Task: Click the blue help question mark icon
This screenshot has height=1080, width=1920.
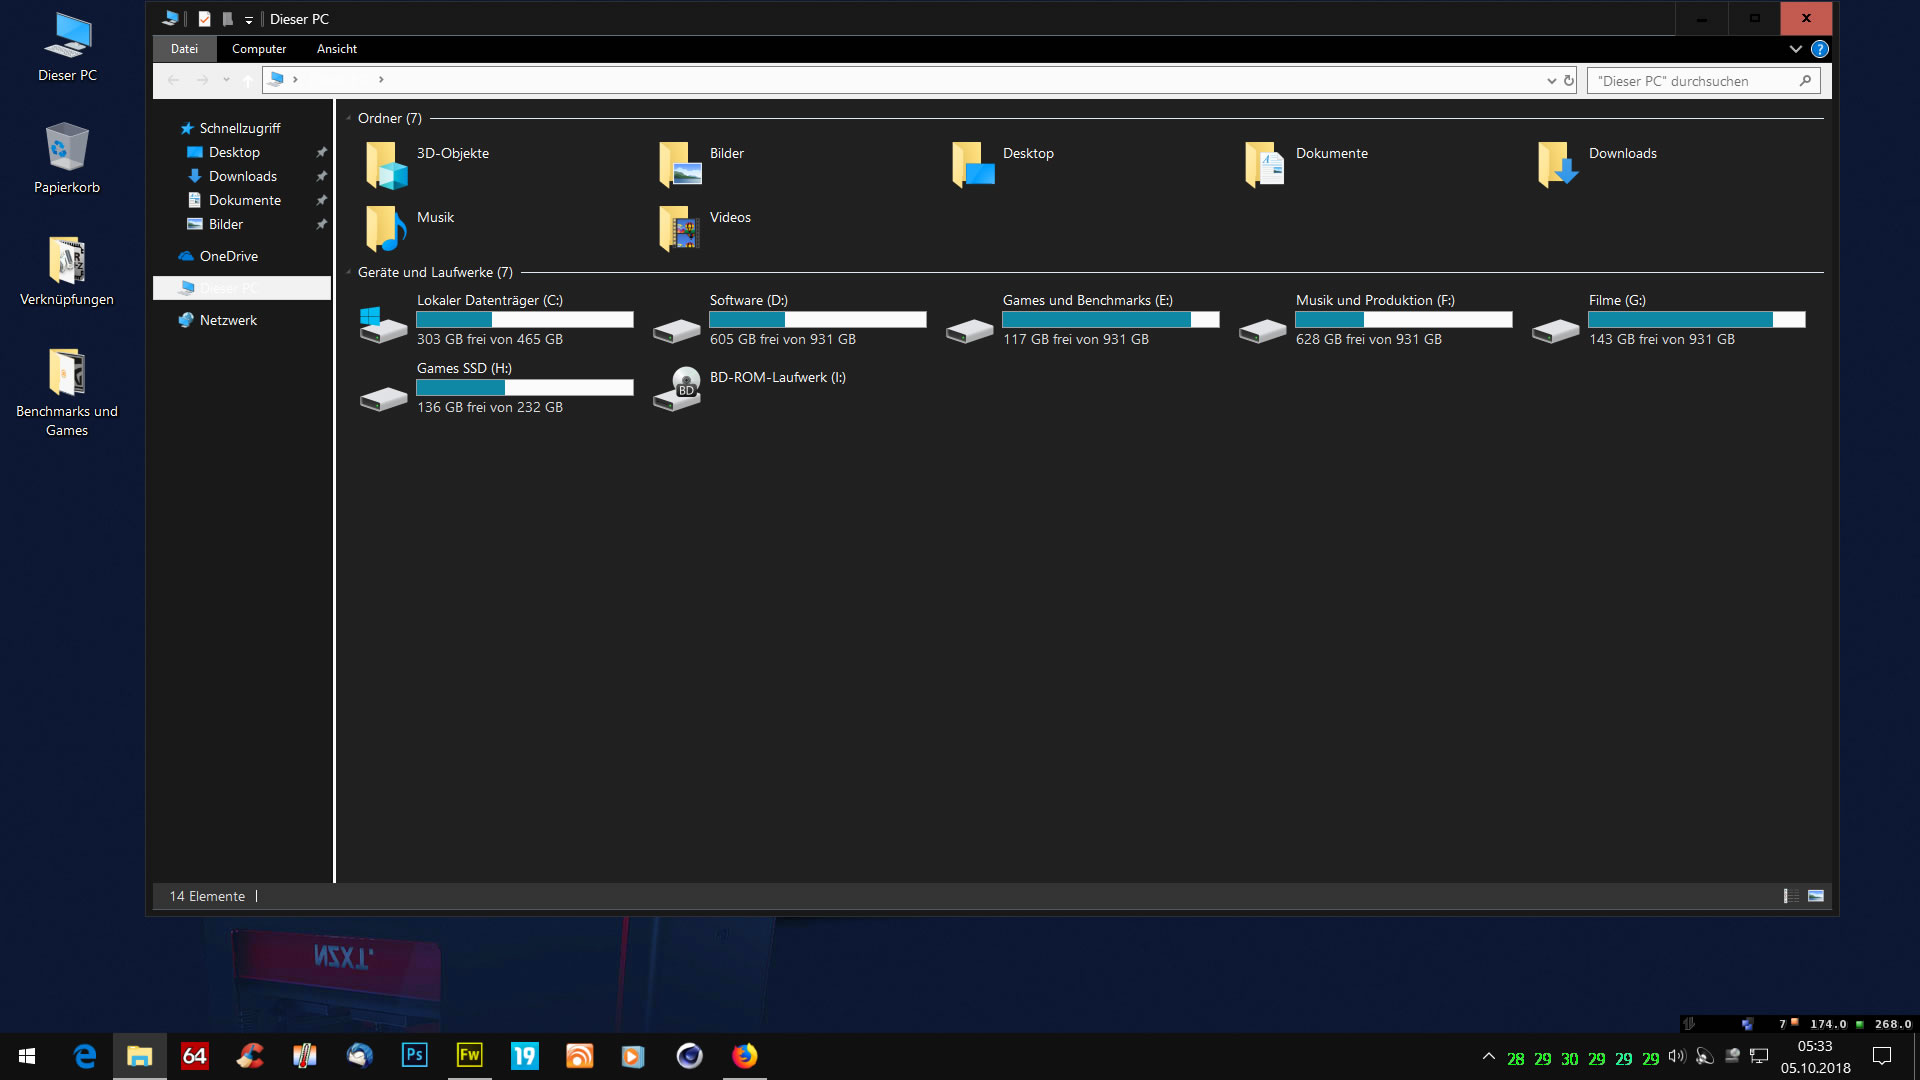Action: pos(1820,49)
